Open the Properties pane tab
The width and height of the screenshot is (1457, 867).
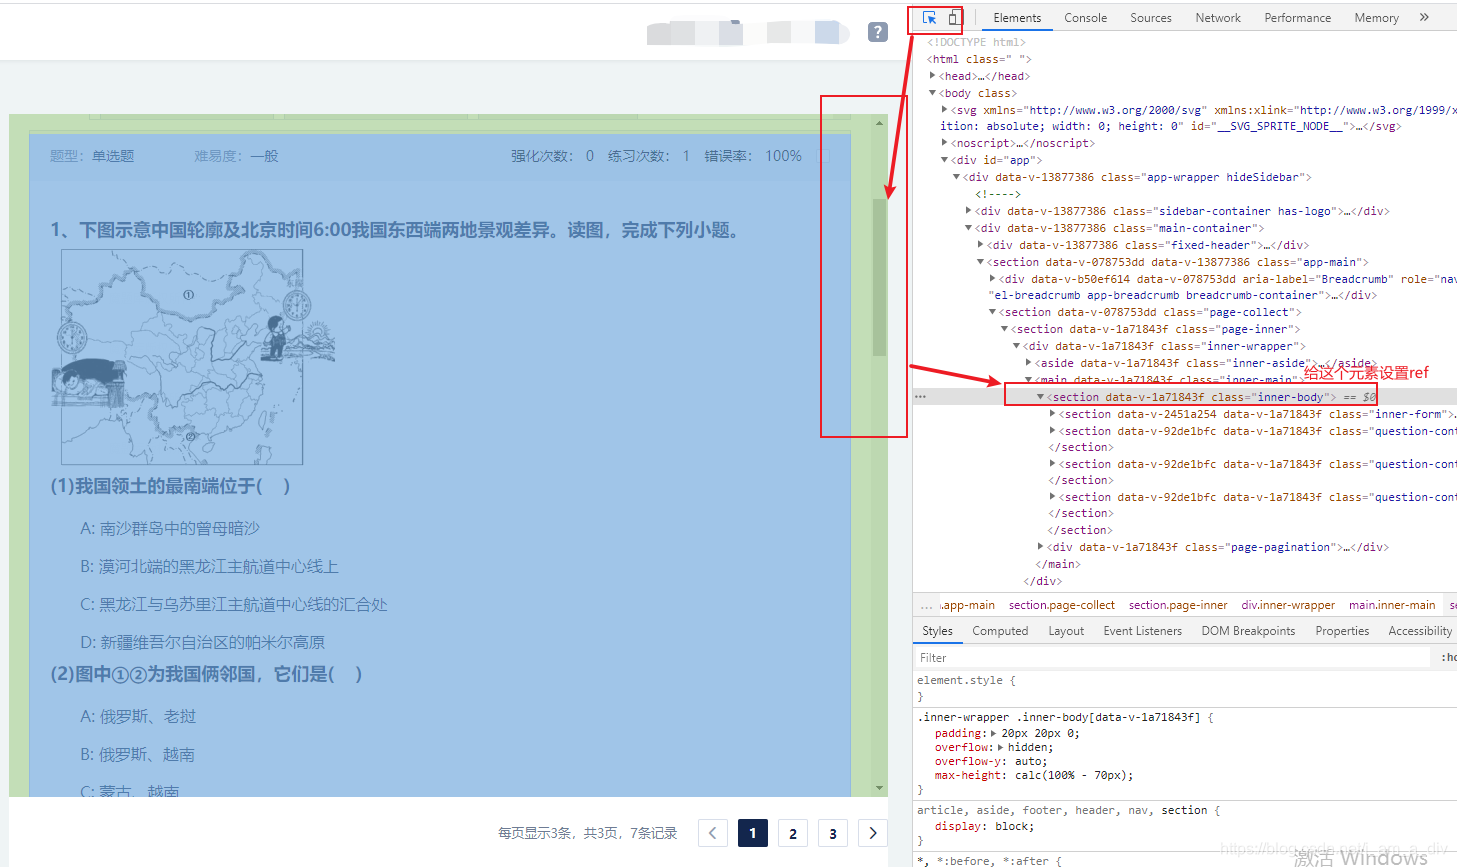click(x=1342, y=631)
